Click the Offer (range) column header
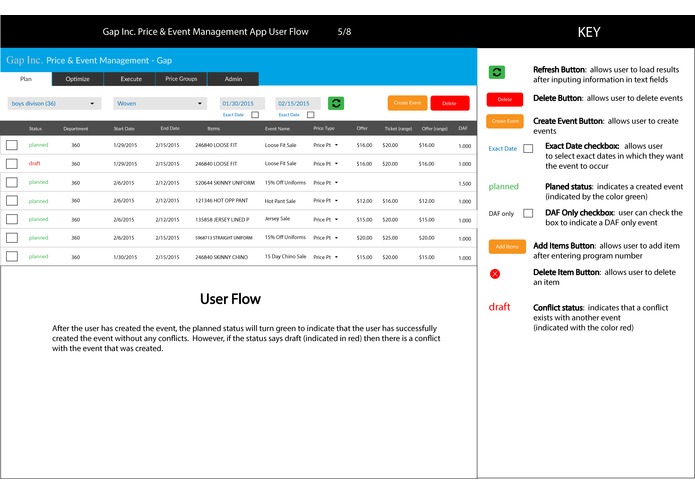This screenshot has height=494, width=695. click(x=435, y=128)
